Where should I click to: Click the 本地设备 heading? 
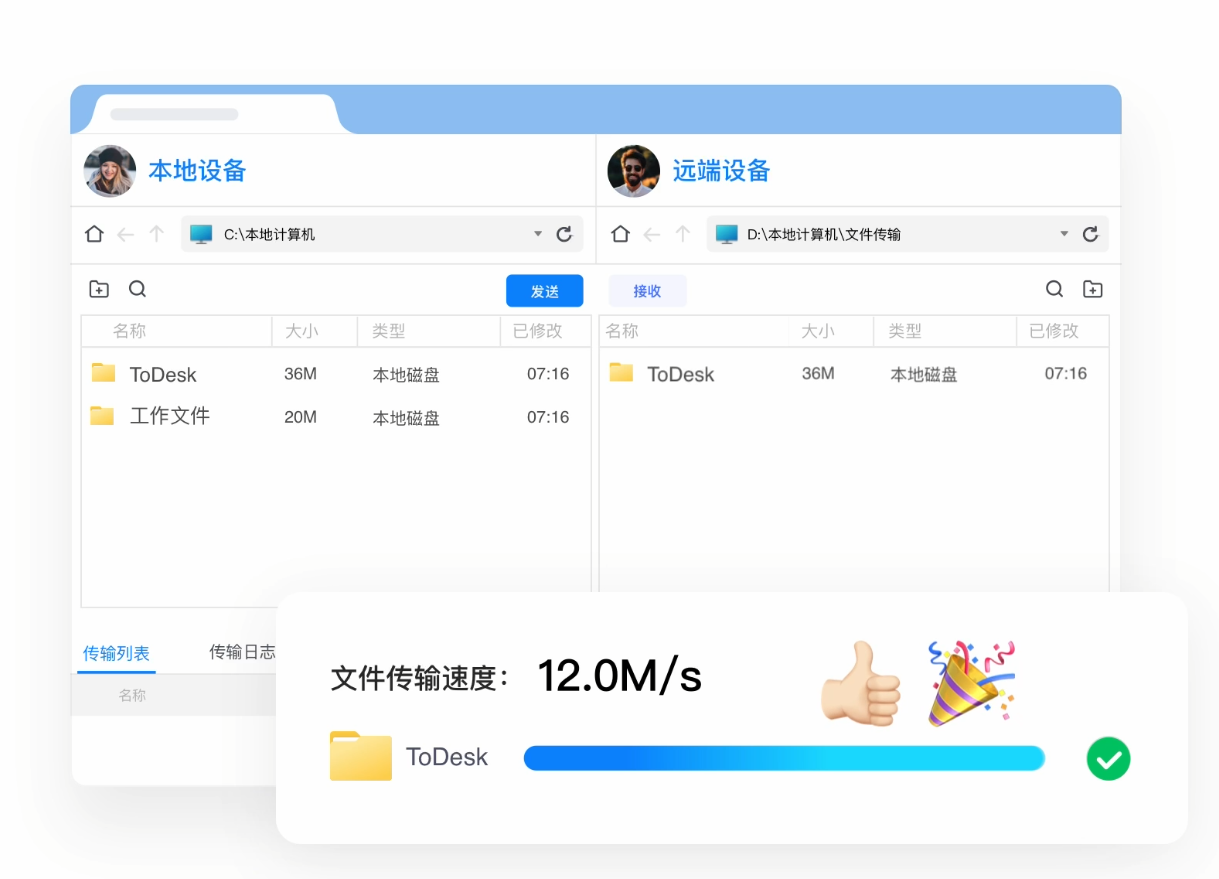197,171
